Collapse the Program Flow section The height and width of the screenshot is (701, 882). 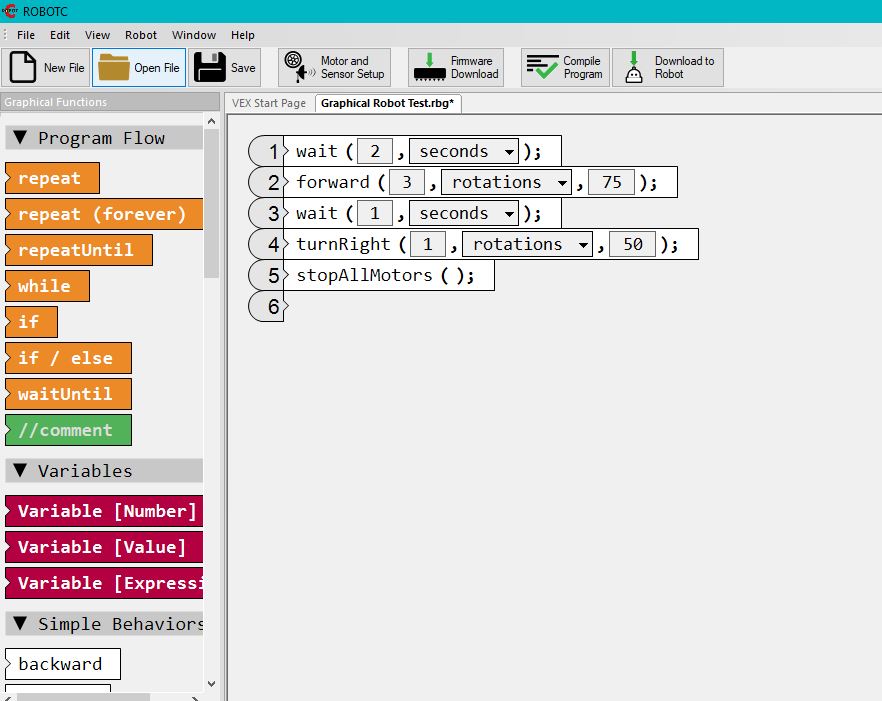click(20, 138)
